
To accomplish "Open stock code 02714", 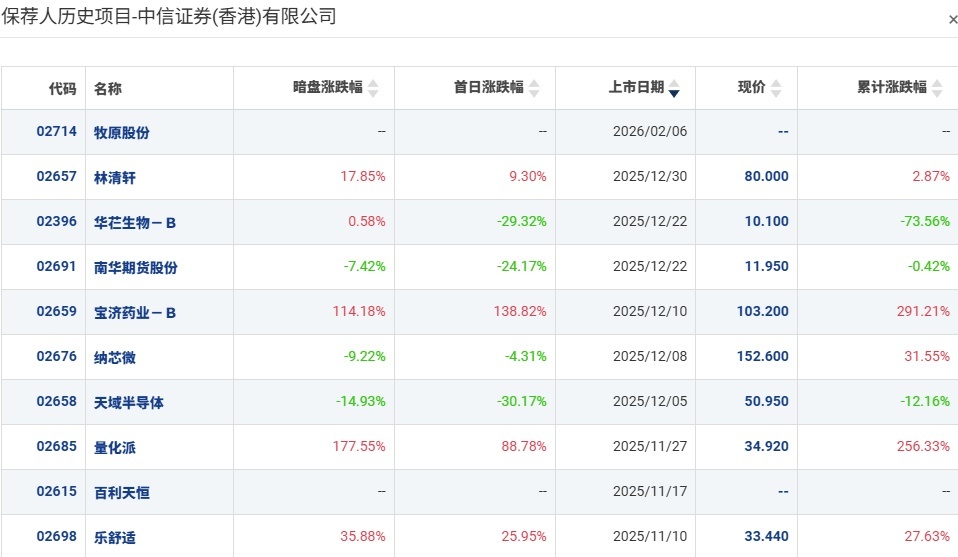I will click(x=57, y=131).
